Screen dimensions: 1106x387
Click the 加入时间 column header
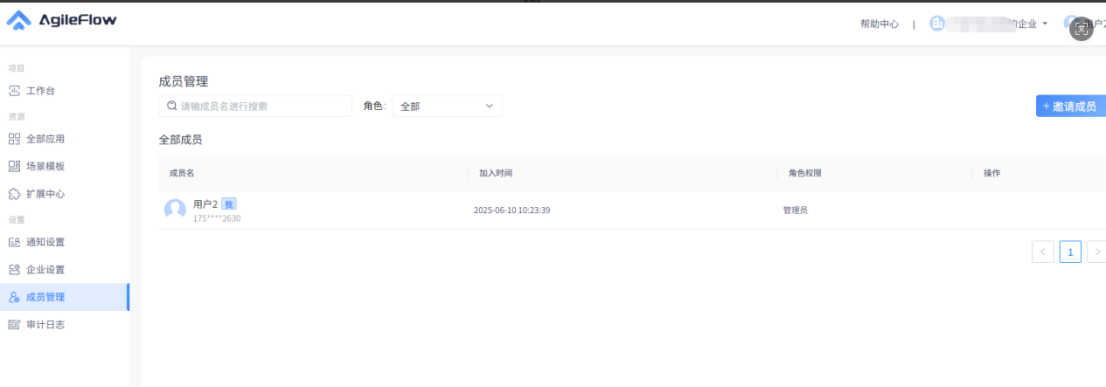tap(496, 173)
